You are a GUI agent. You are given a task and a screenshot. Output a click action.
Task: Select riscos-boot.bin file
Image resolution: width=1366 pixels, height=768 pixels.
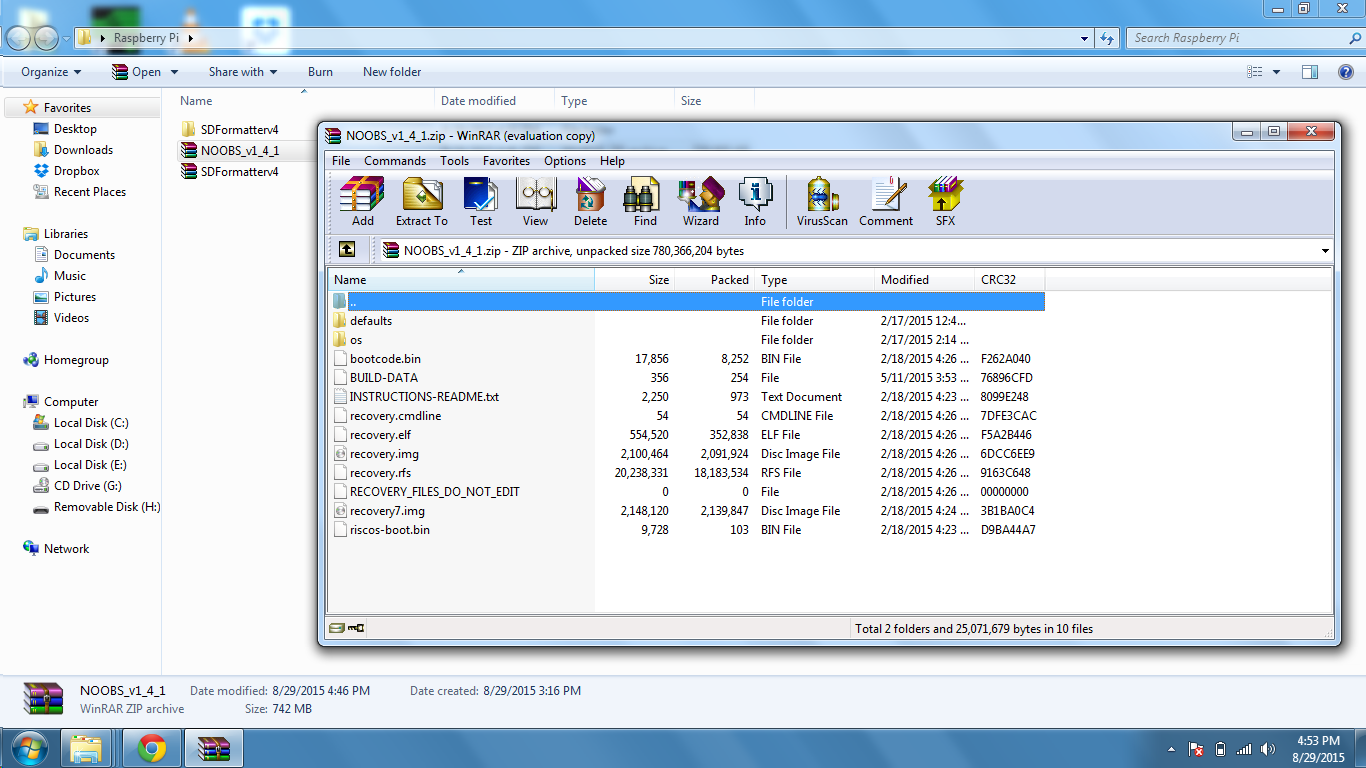coord(390,530)
